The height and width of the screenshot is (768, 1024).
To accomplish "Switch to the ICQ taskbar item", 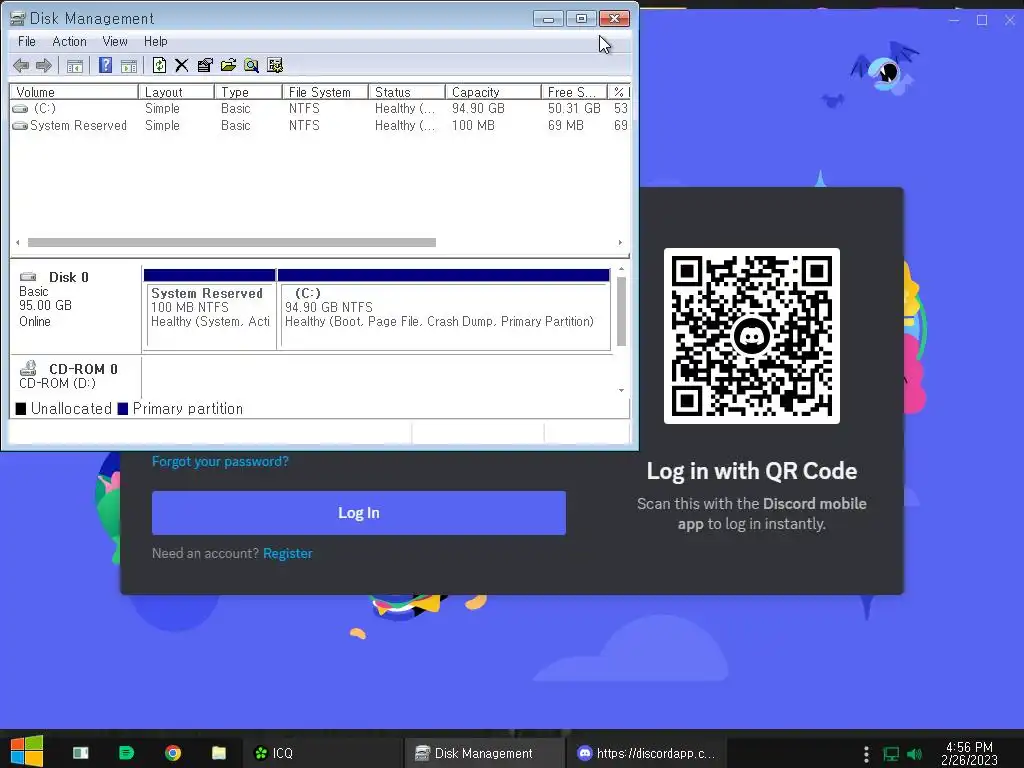I will pos(323,753).
